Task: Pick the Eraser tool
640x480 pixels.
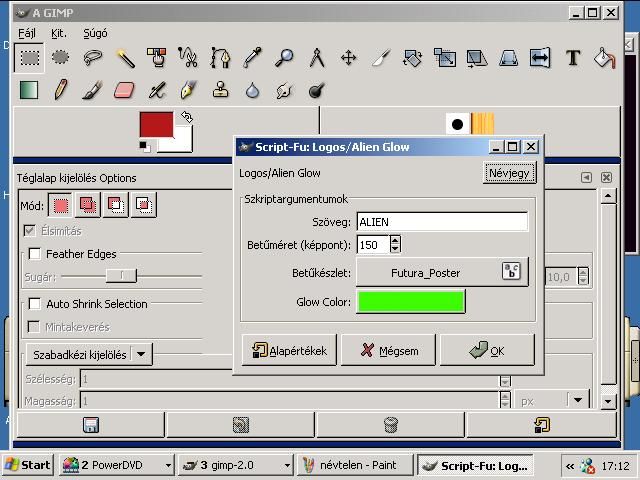Action: (124, 90)
